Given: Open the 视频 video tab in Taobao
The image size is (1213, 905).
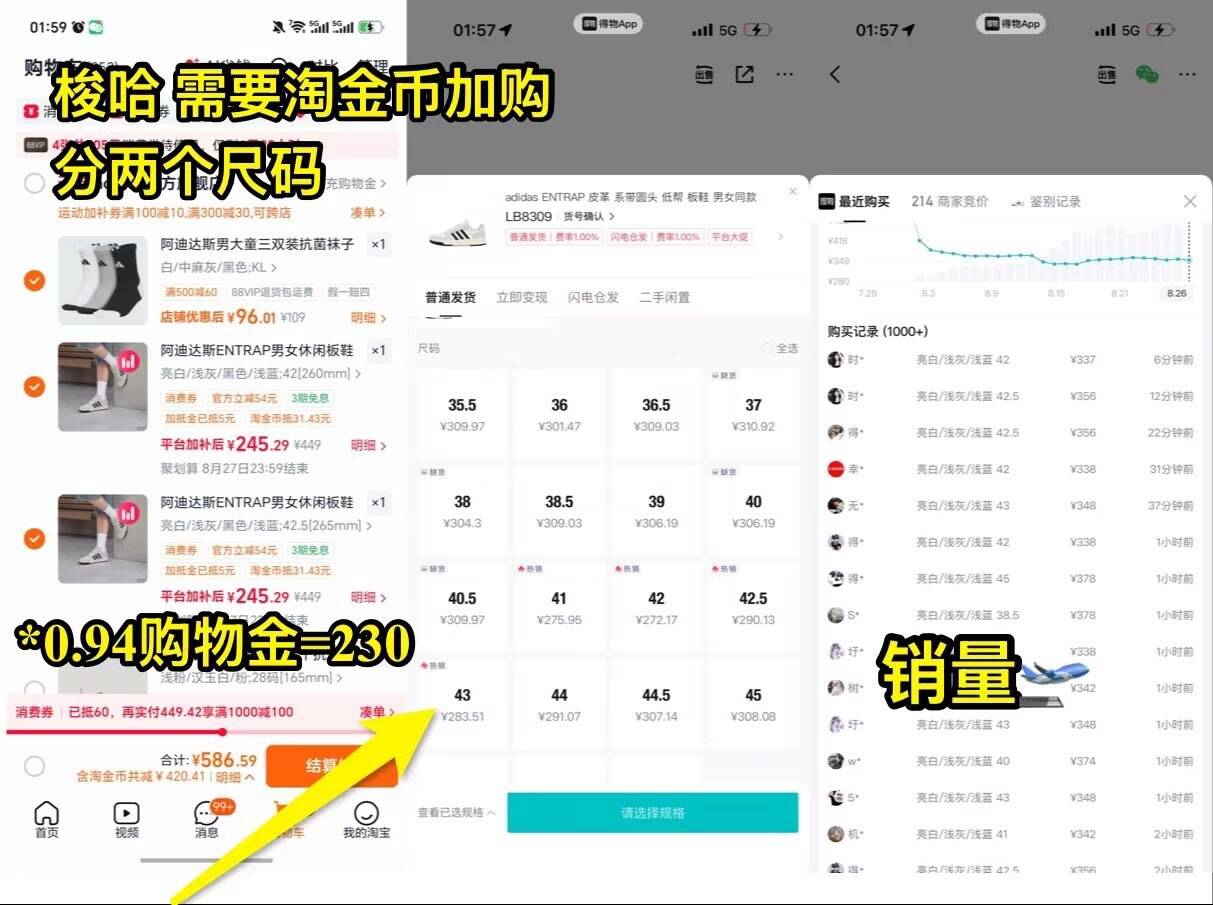Looking at the screenshot, I should 126,819.
